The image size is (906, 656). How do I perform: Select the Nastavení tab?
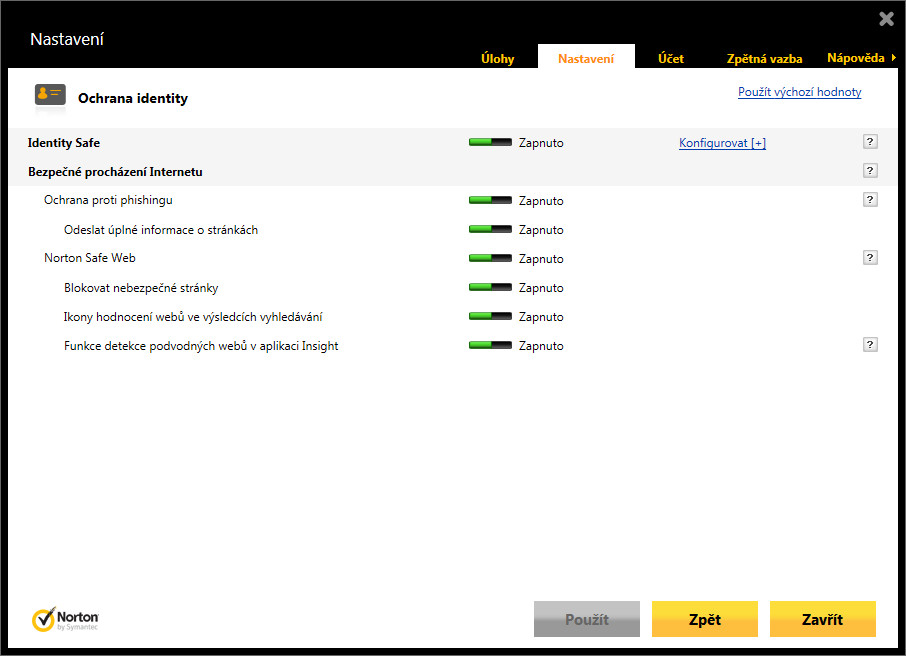[x=586, y=58]
